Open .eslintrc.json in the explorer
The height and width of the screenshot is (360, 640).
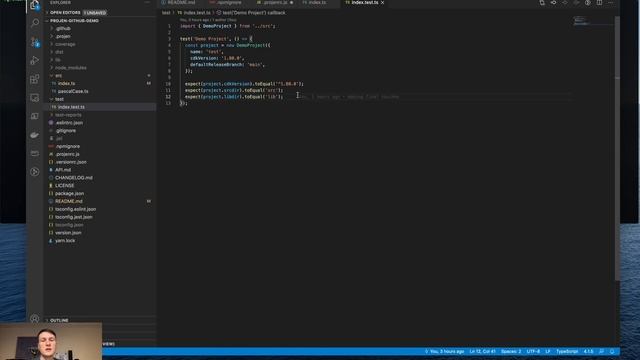[69, 123]
